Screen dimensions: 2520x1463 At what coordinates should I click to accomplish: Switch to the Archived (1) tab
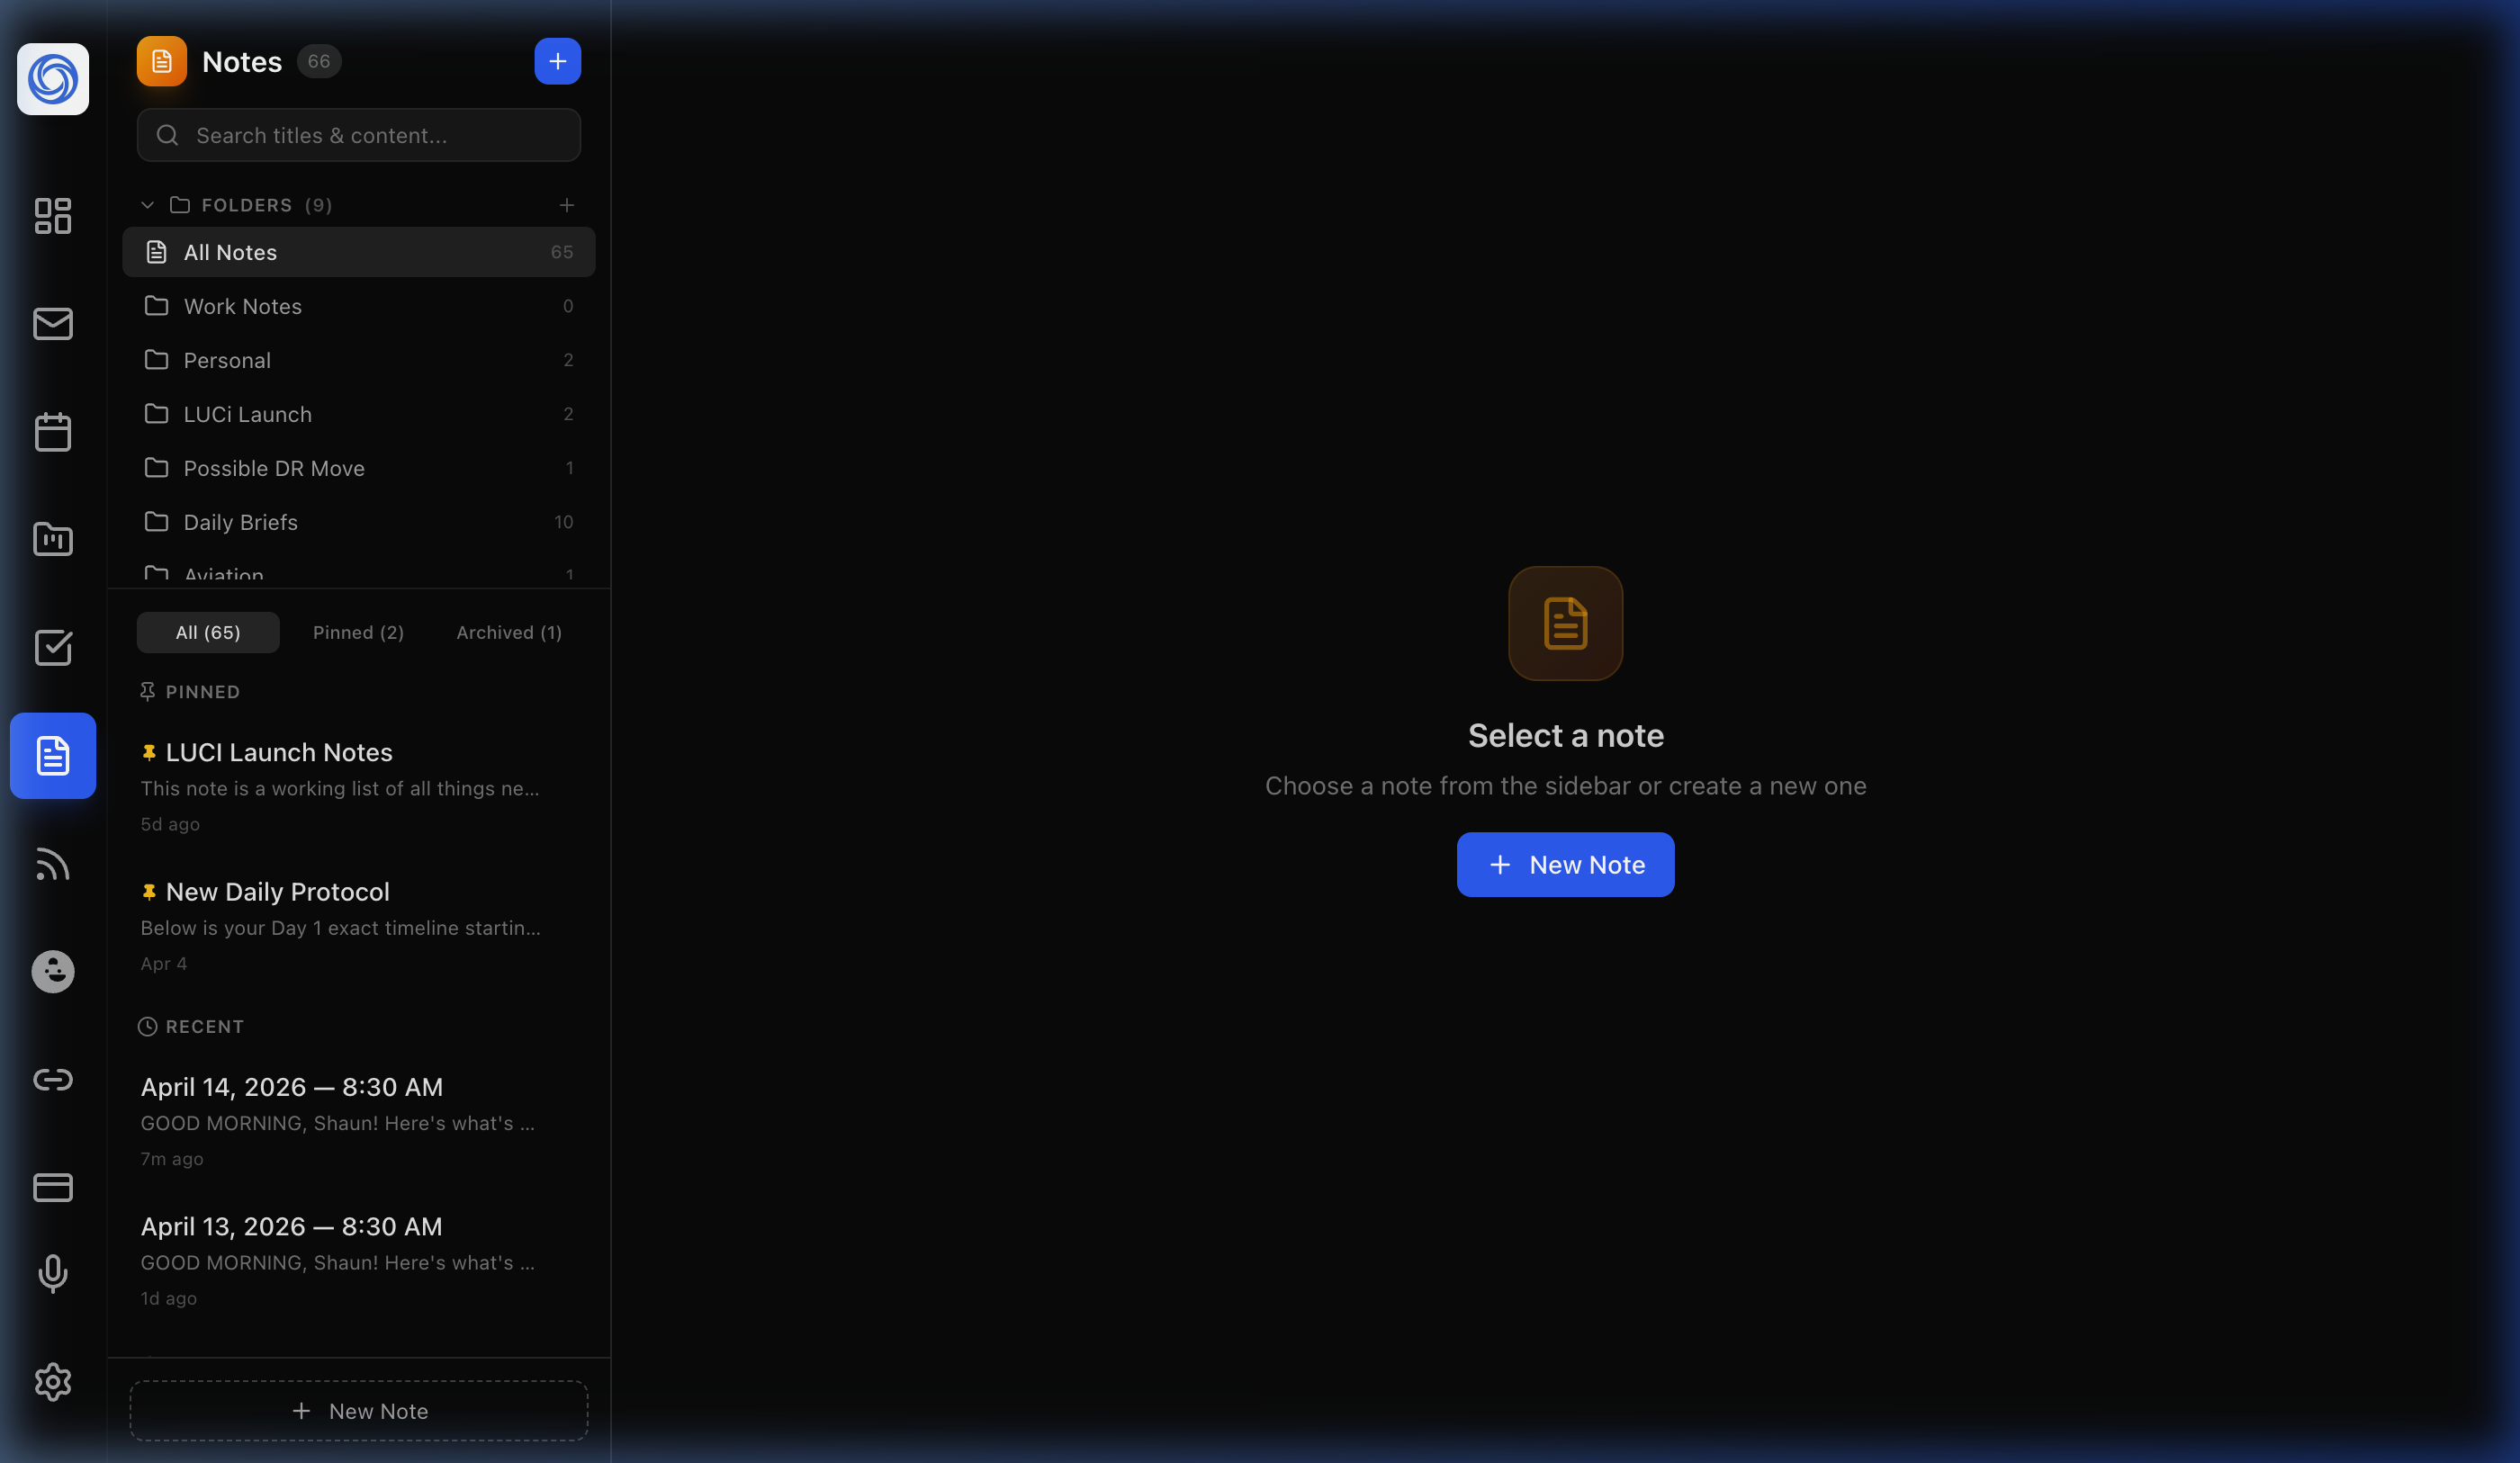tap(508, 633)
